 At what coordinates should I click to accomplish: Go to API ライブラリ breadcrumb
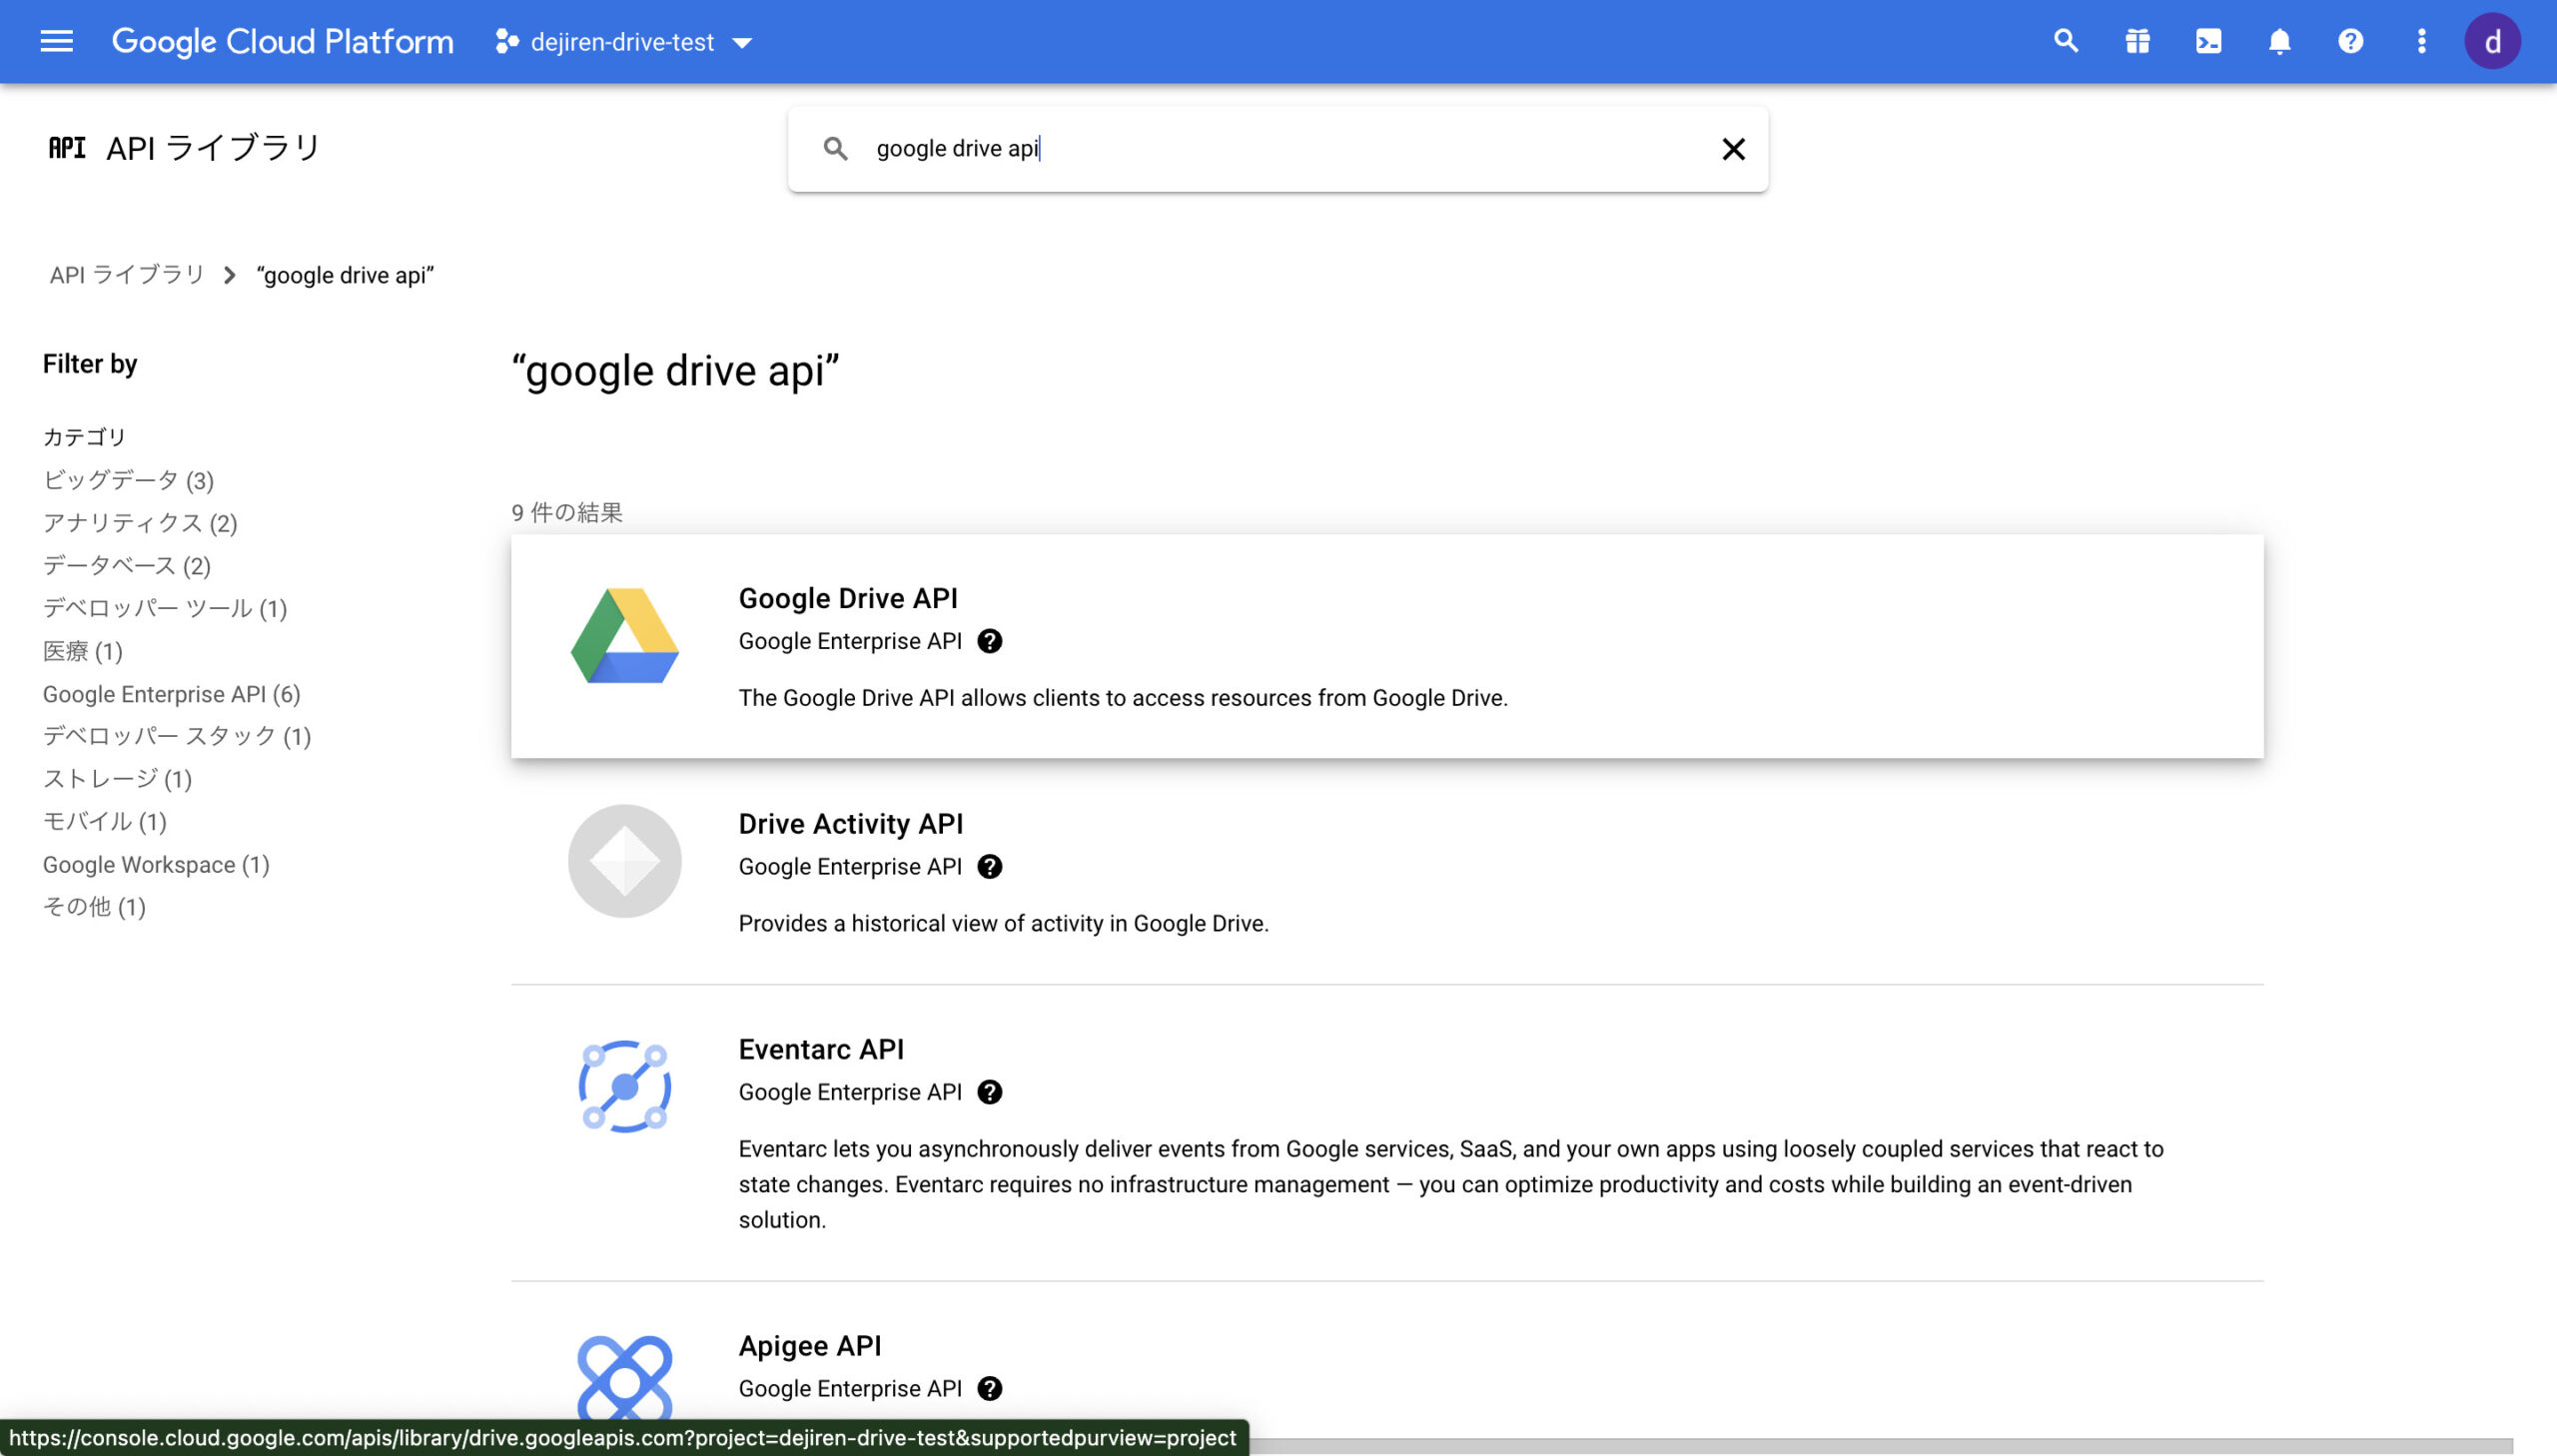tap(127, 275)
